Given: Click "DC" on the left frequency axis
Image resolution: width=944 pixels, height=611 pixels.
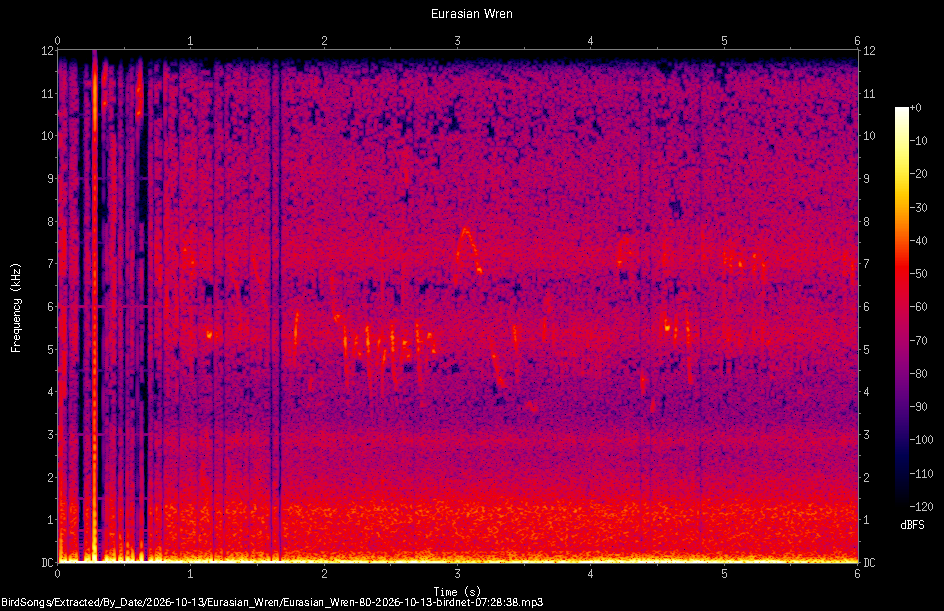Looking at the screenshot, I should pyautogui.click(x=47, y=563).
